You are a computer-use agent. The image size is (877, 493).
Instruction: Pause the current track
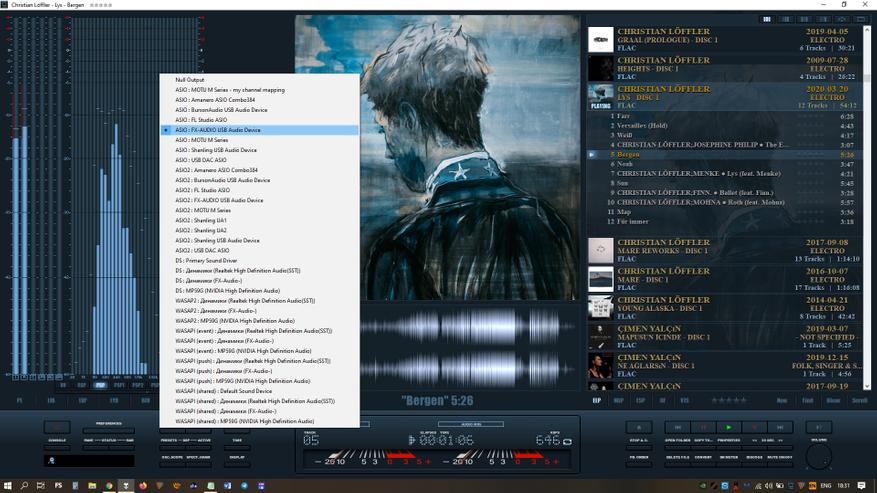coord(703,428)
